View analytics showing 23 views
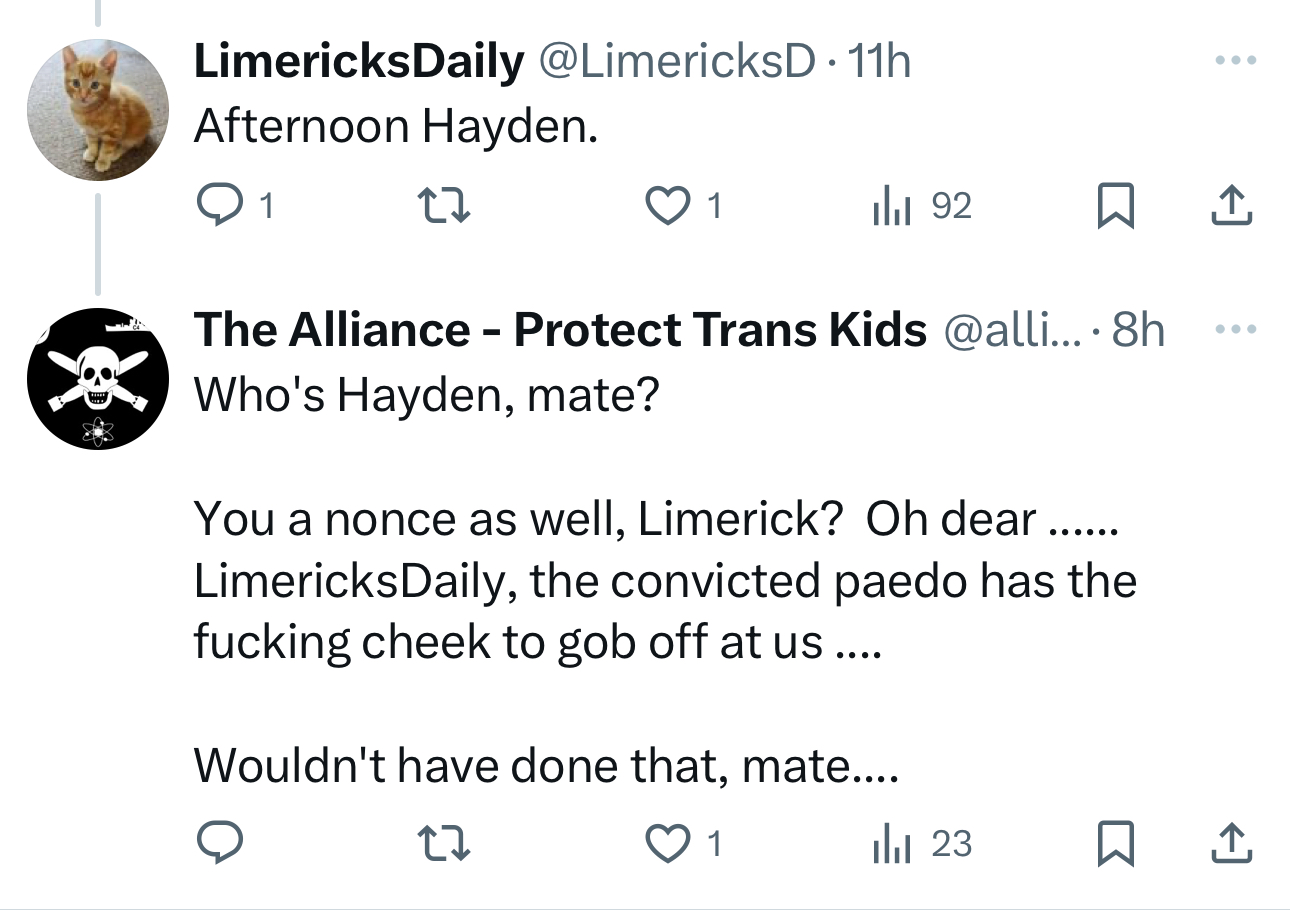Image resolution: width=1290 pixels, height=912 pixels. pyautogui.click(x=886, y=844)
